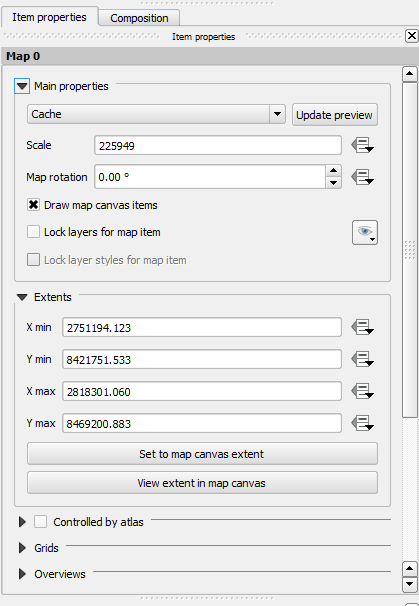Expand the Grids section
The height and width of the screenshot is (606, 419).
22,548
